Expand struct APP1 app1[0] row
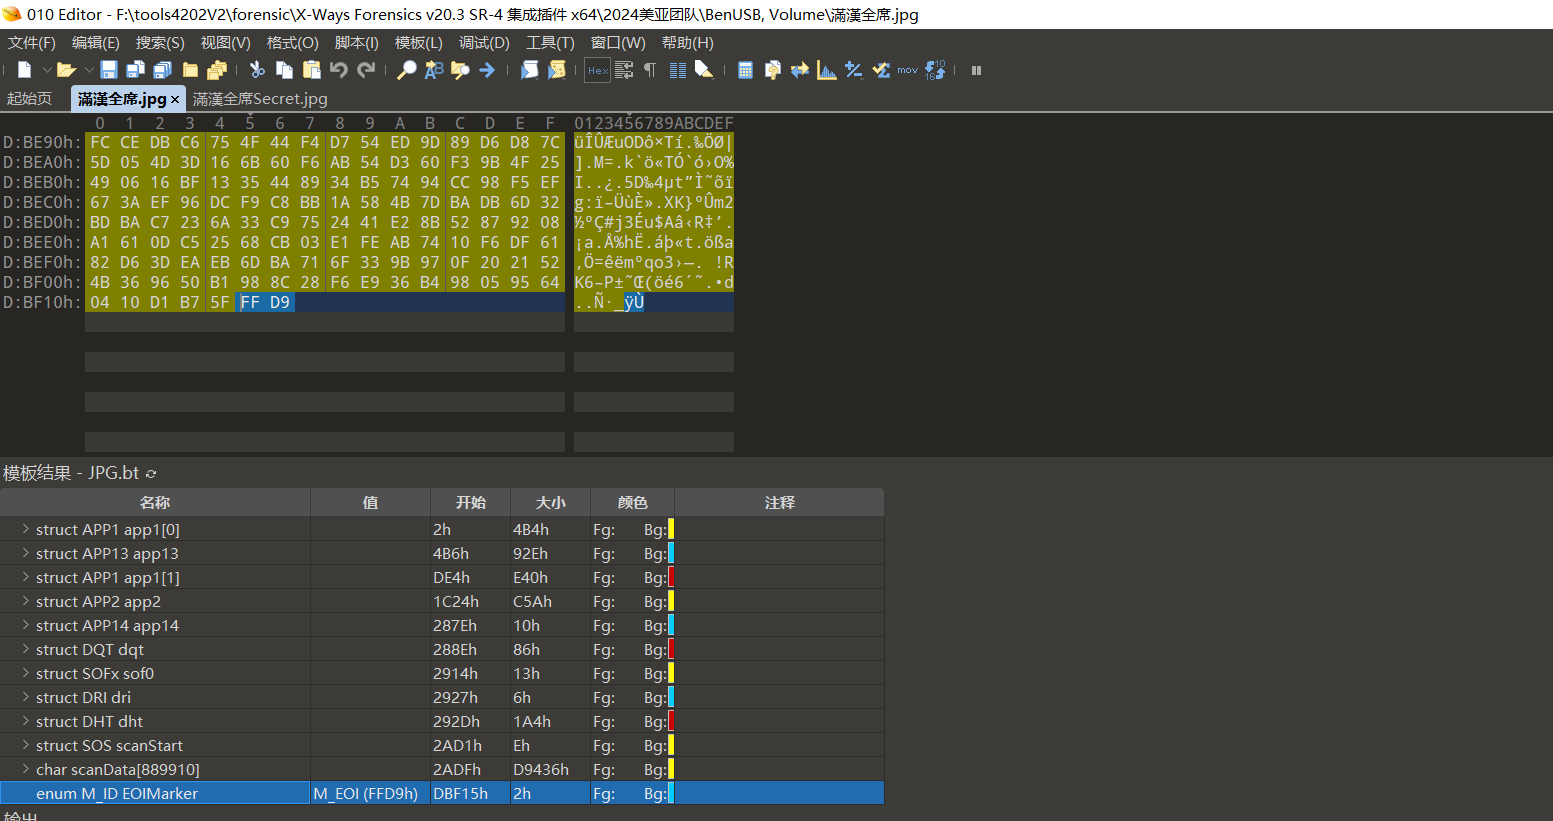This screenshot has width=1553, height=821. click(x=25, y=529)
